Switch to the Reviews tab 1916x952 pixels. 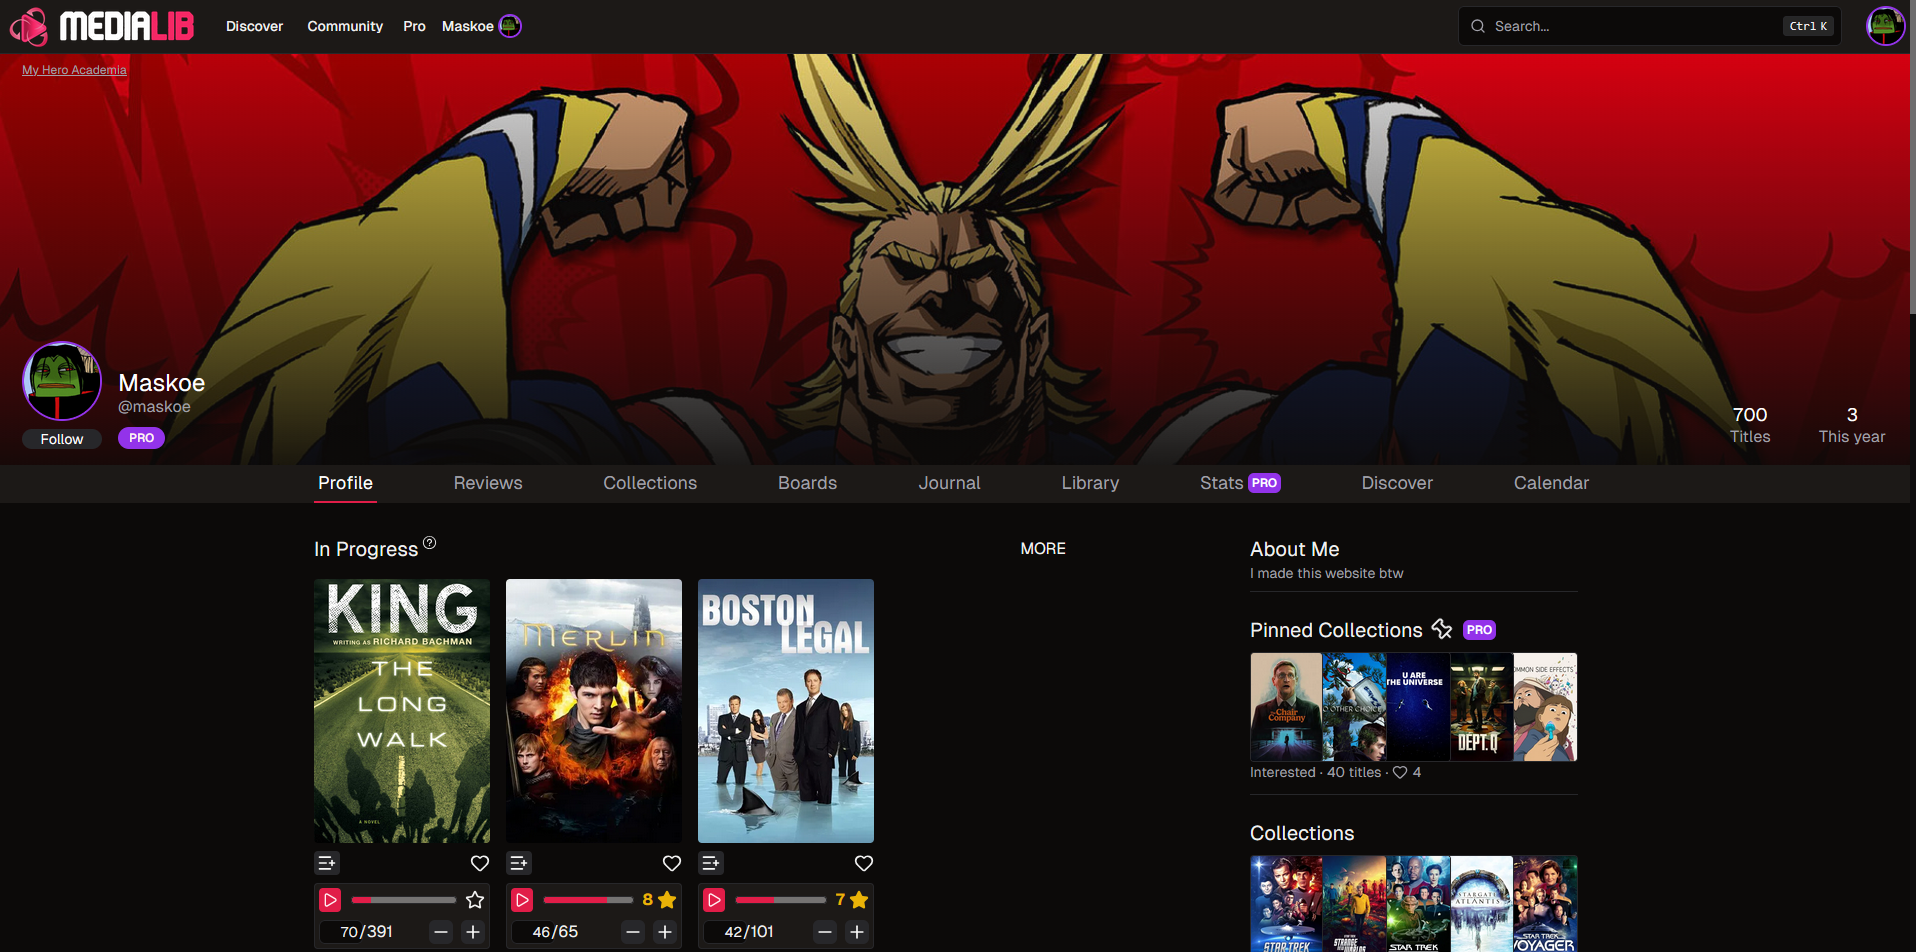[488, 483]
